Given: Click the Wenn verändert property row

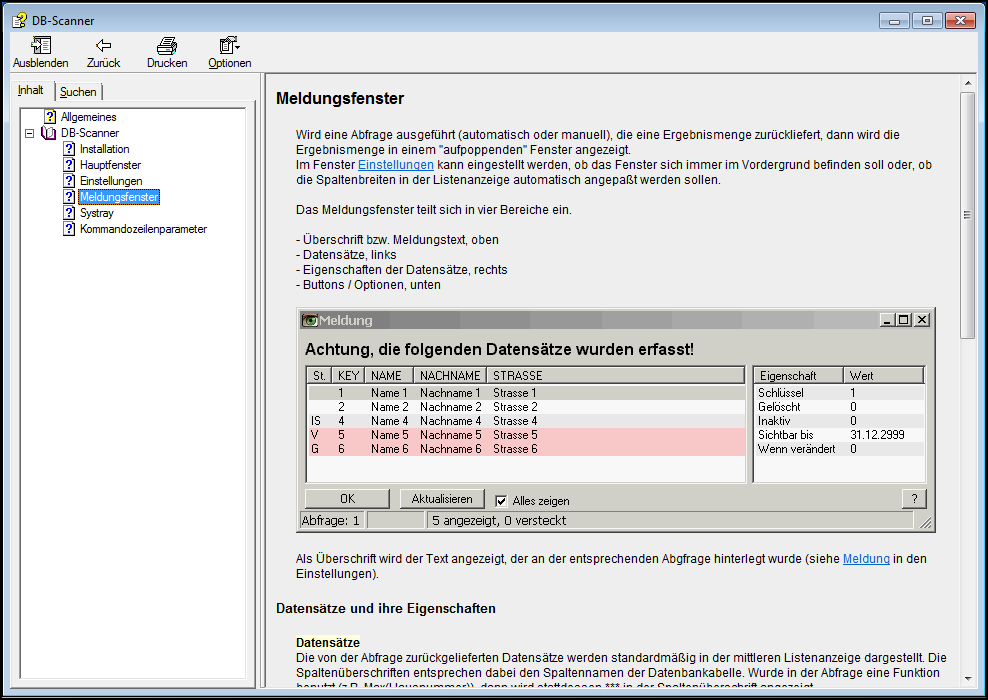Looking at the screenshot, I should click(x=839, y=449).
